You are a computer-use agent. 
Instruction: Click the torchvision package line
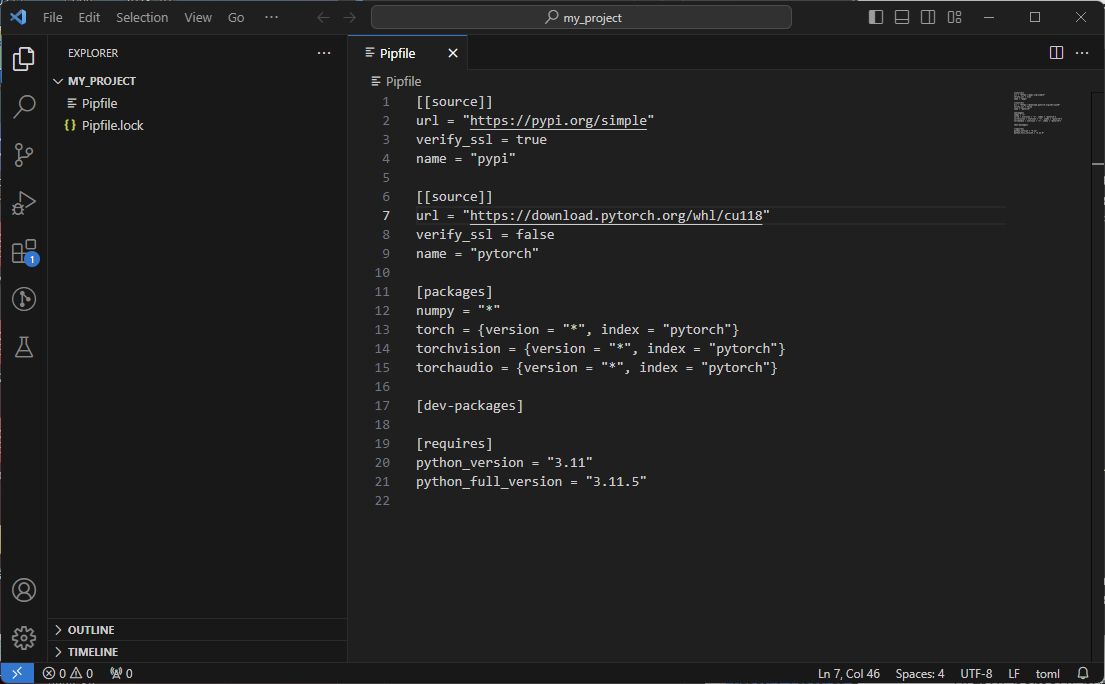tap(600, 349)
